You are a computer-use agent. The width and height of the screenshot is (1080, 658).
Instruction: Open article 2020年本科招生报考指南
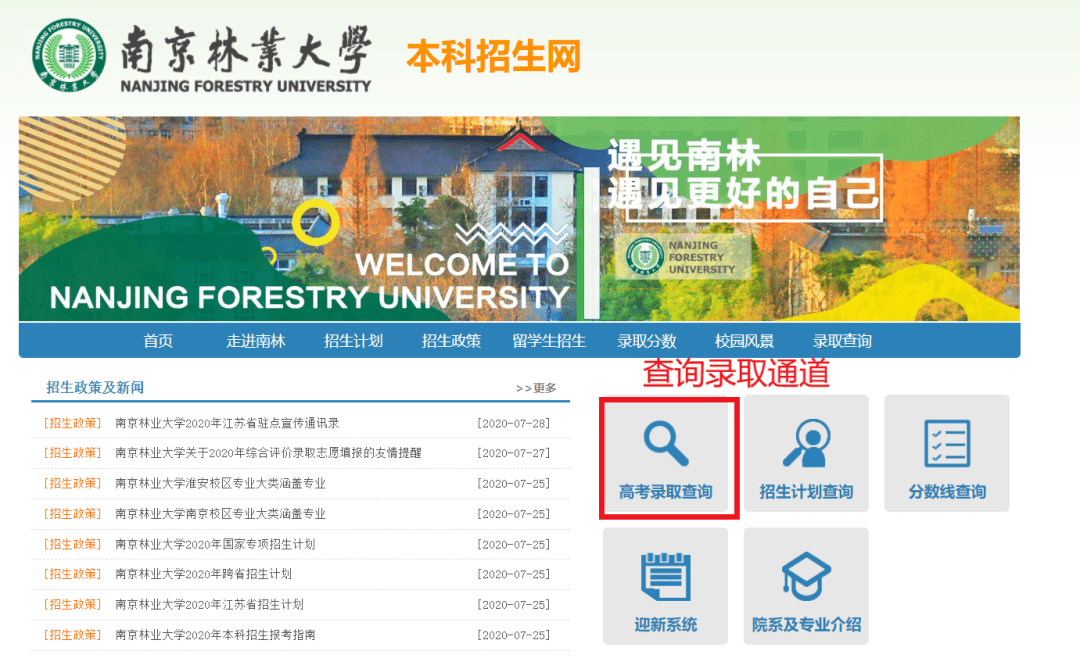[215, 635]
